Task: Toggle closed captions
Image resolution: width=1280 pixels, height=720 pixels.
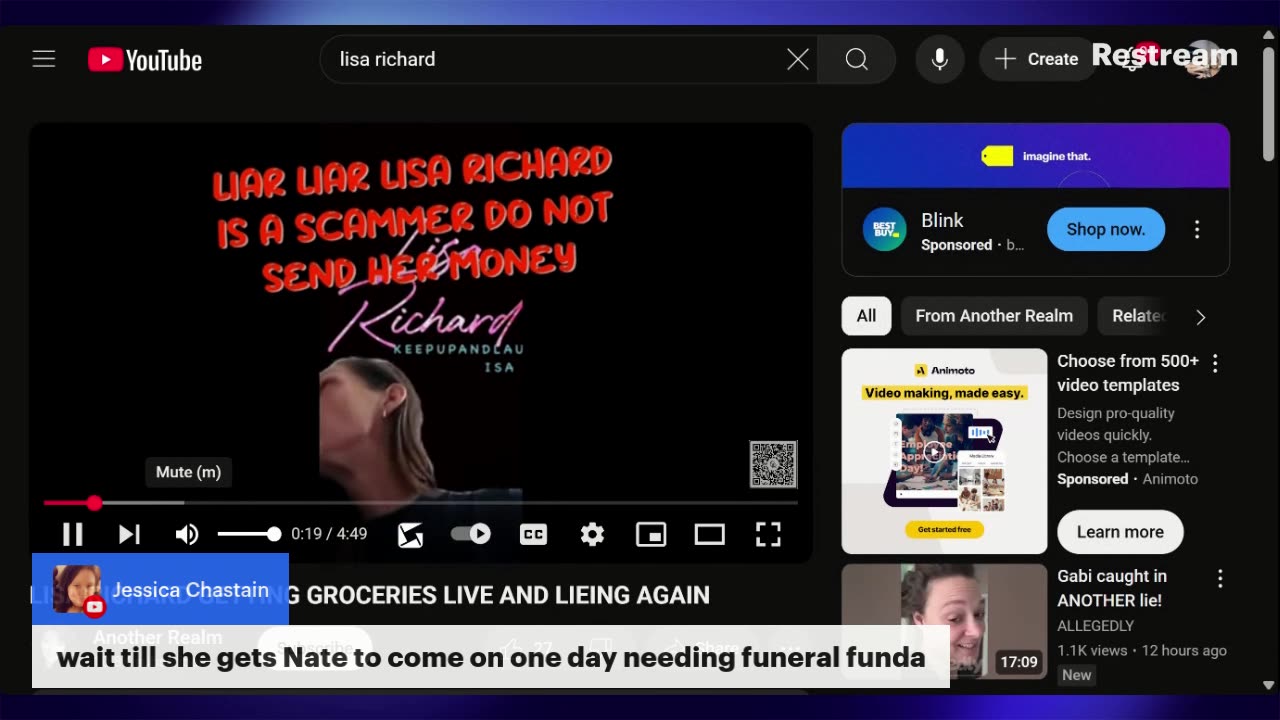Action: pos(533,534)
